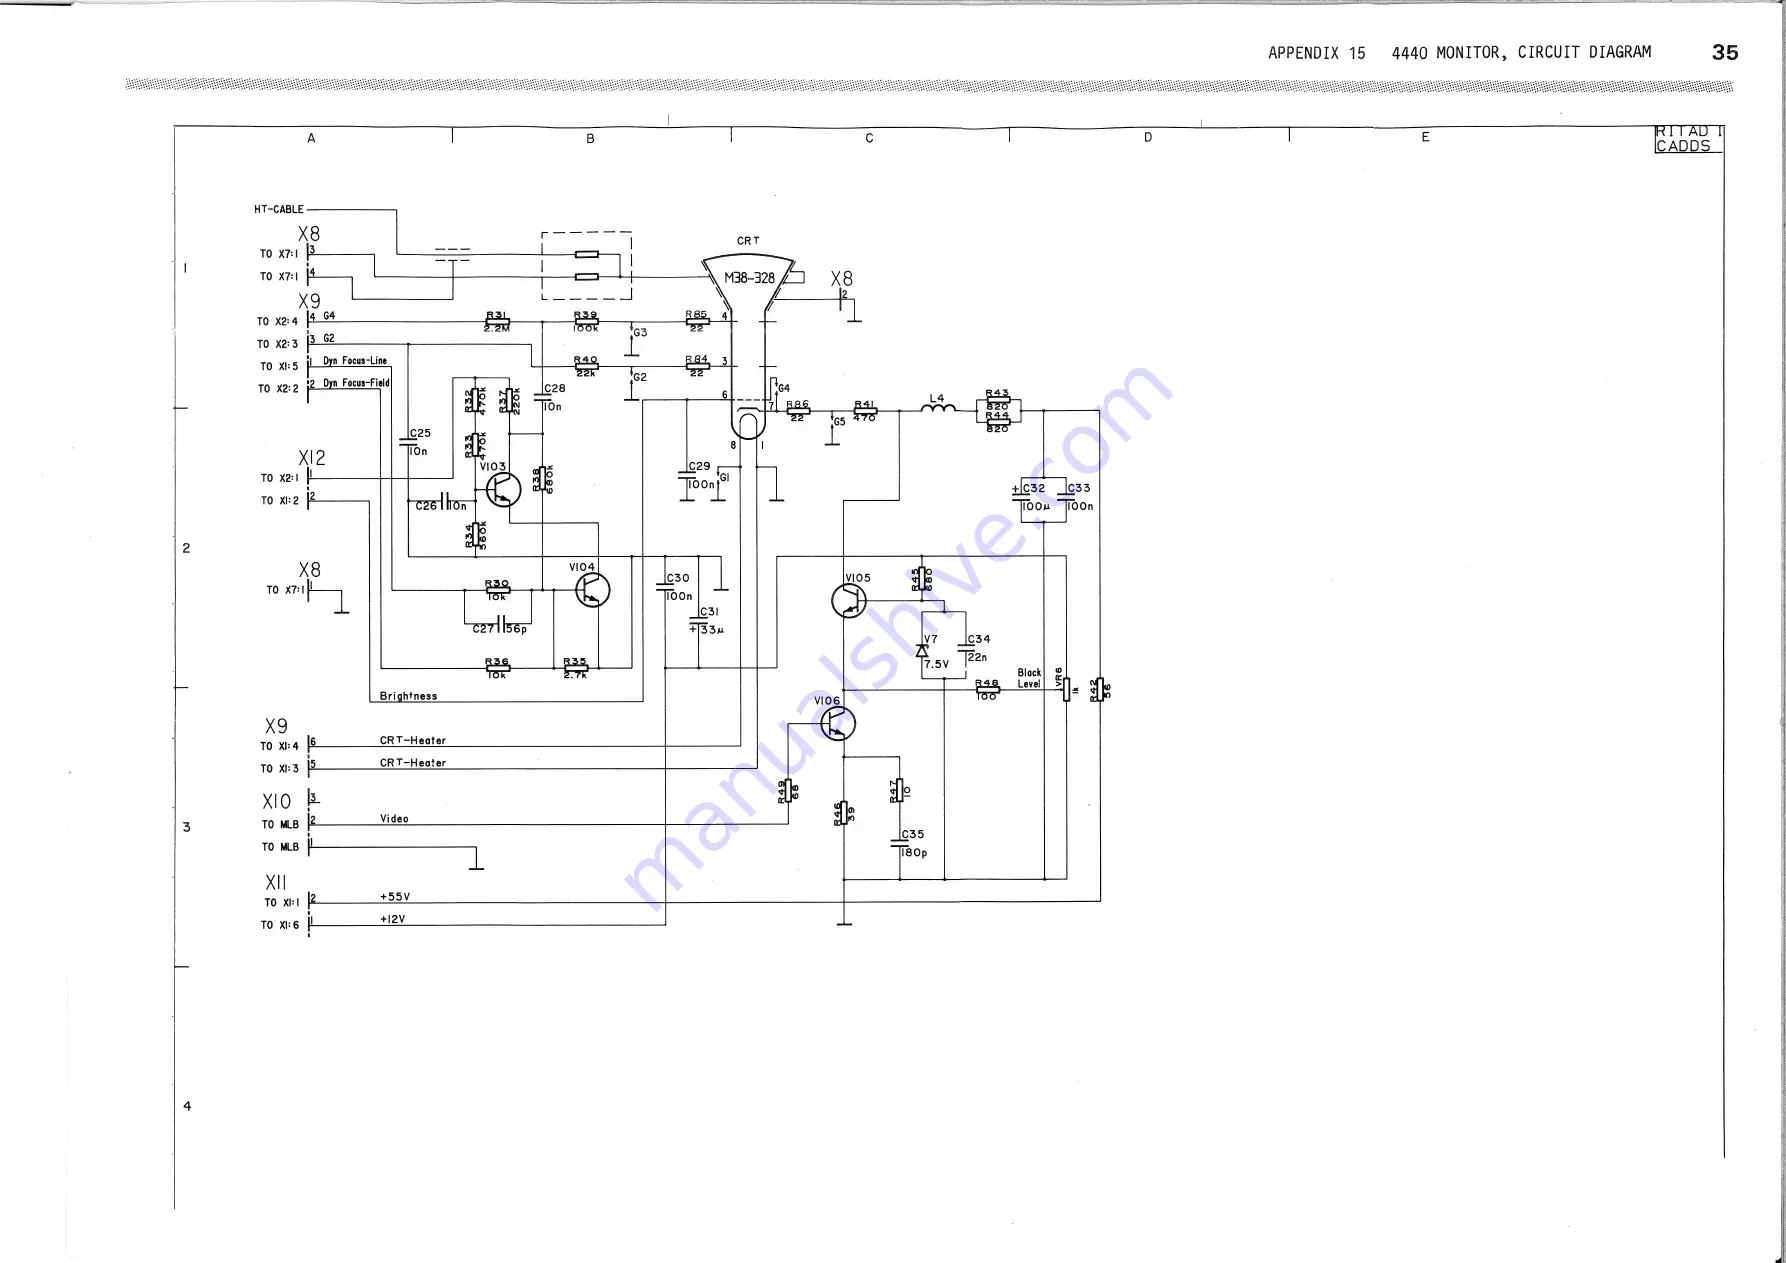The width and height of the screenshot is (1786, 1263).
Task: Select resistor R41 470 symbol
Action: (x=865, y=411)
